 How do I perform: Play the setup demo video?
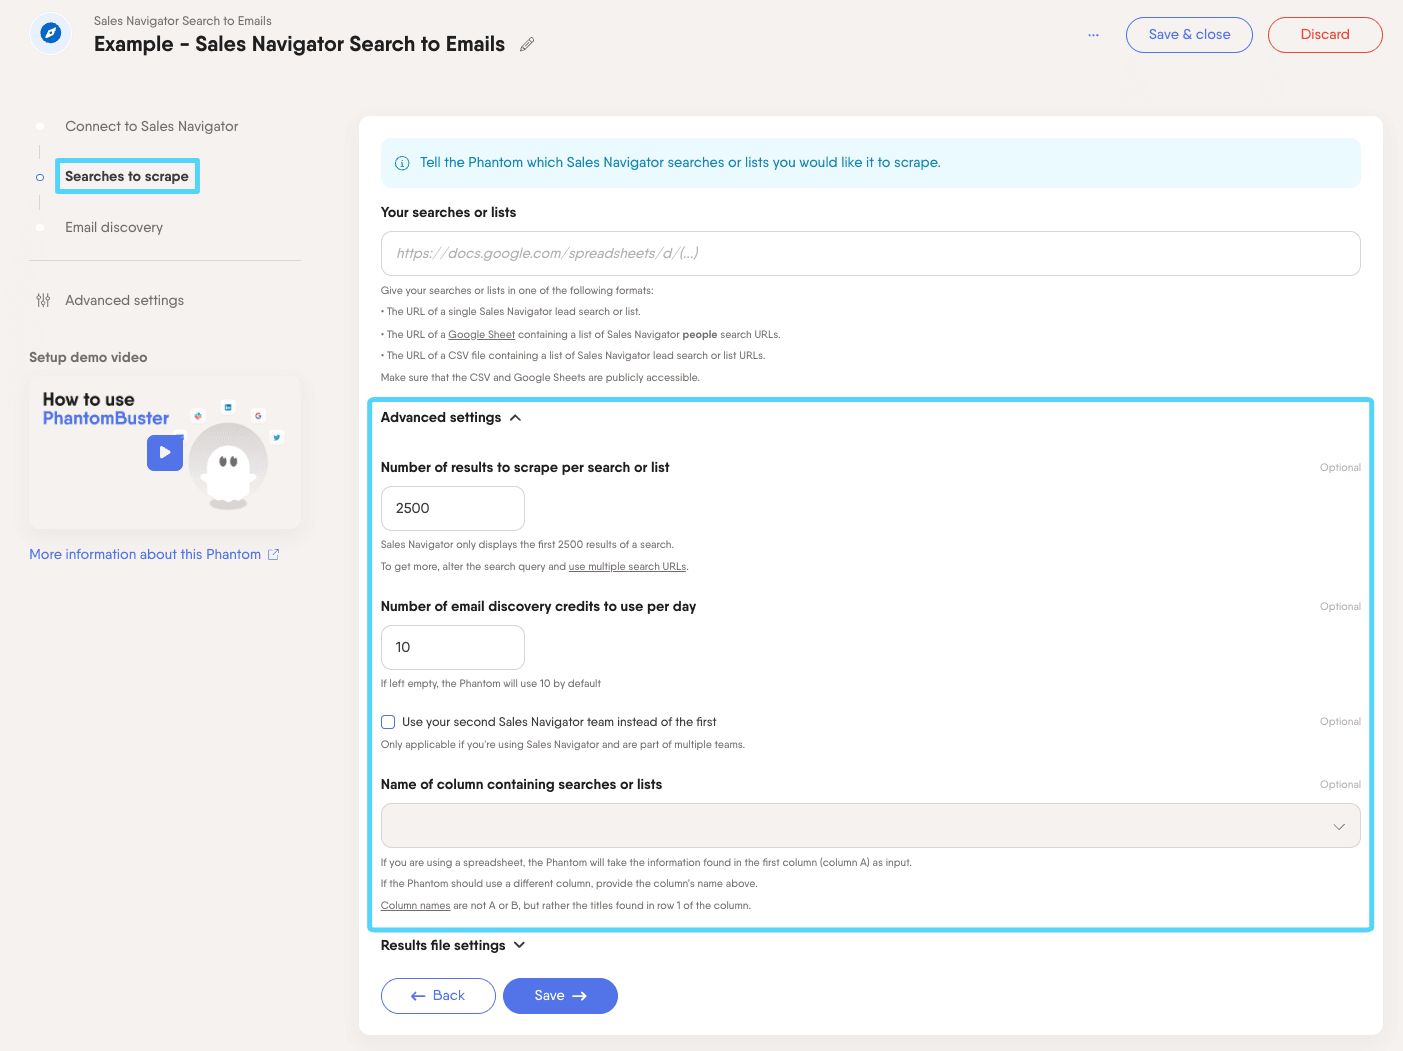(165, 452)
